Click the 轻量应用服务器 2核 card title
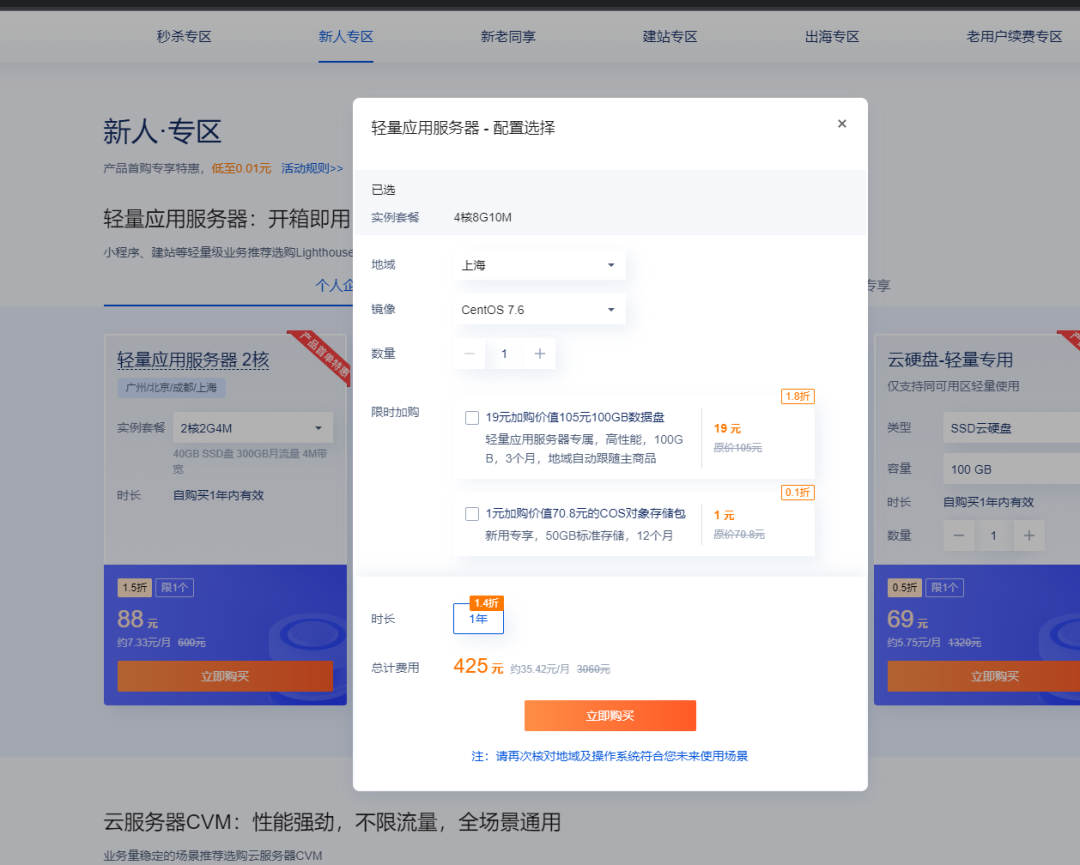The image size is (1080, 865). (193, 359)
